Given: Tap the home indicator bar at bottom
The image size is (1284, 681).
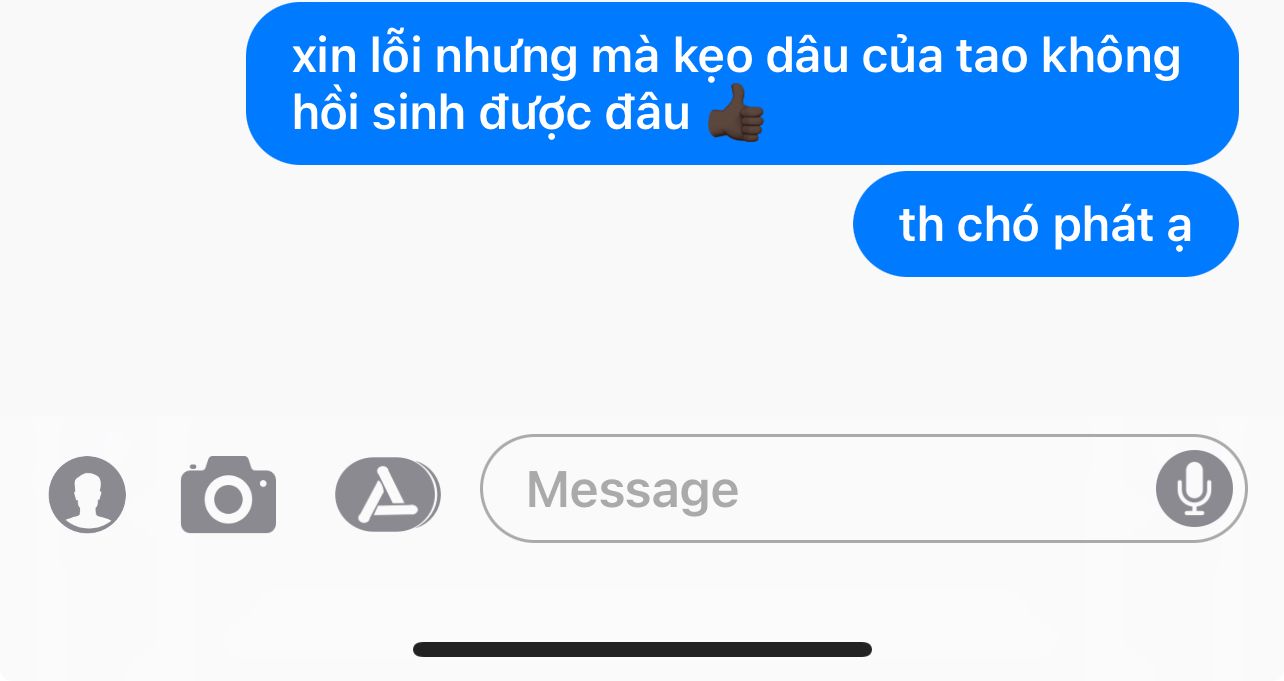Looking at the screenshot, I should 642,649.
